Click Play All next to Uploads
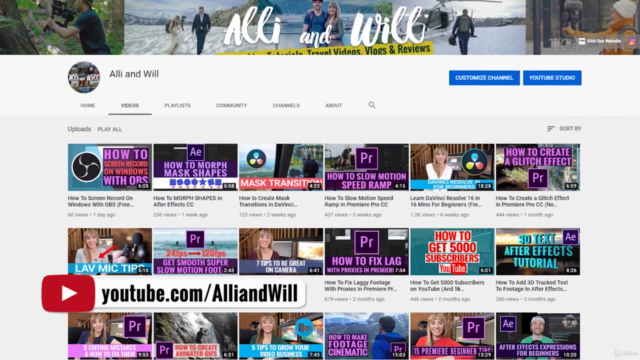640x360 pixels. [x=109, y=129]
